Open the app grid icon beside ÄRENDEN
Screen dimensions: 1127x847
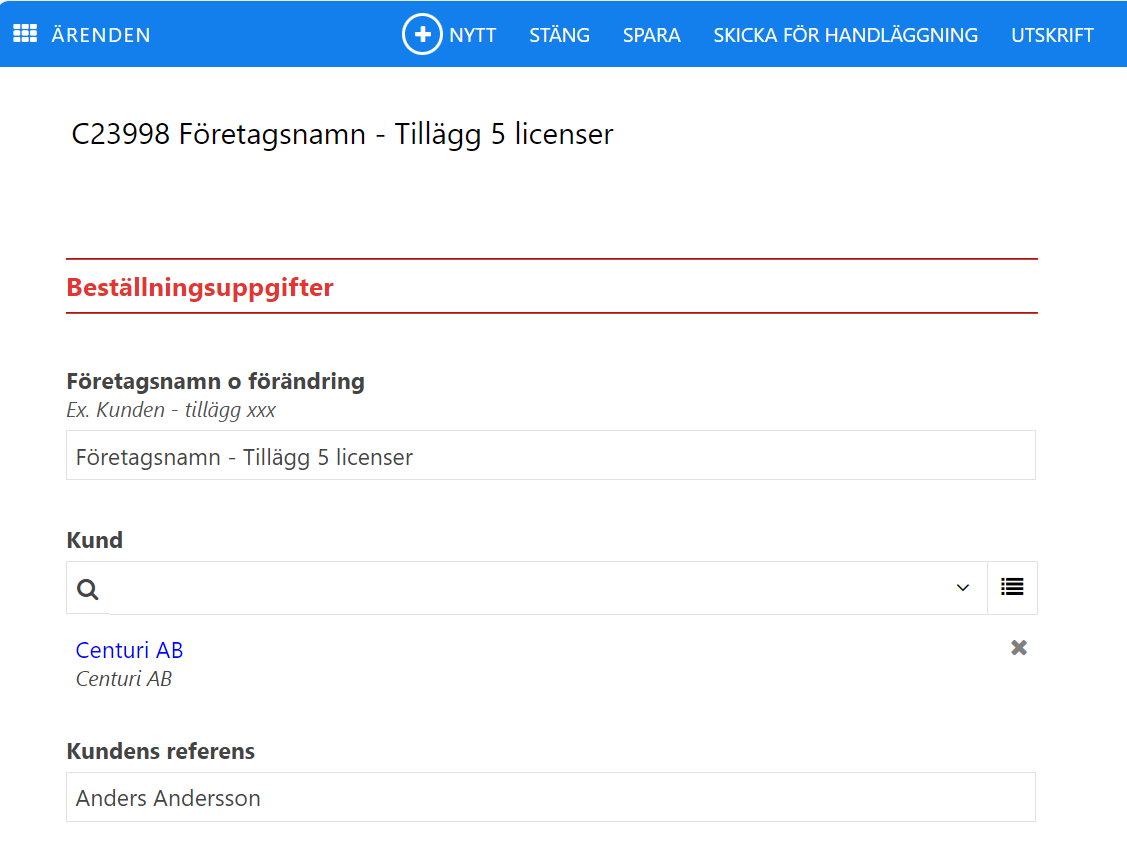[25, 34]
